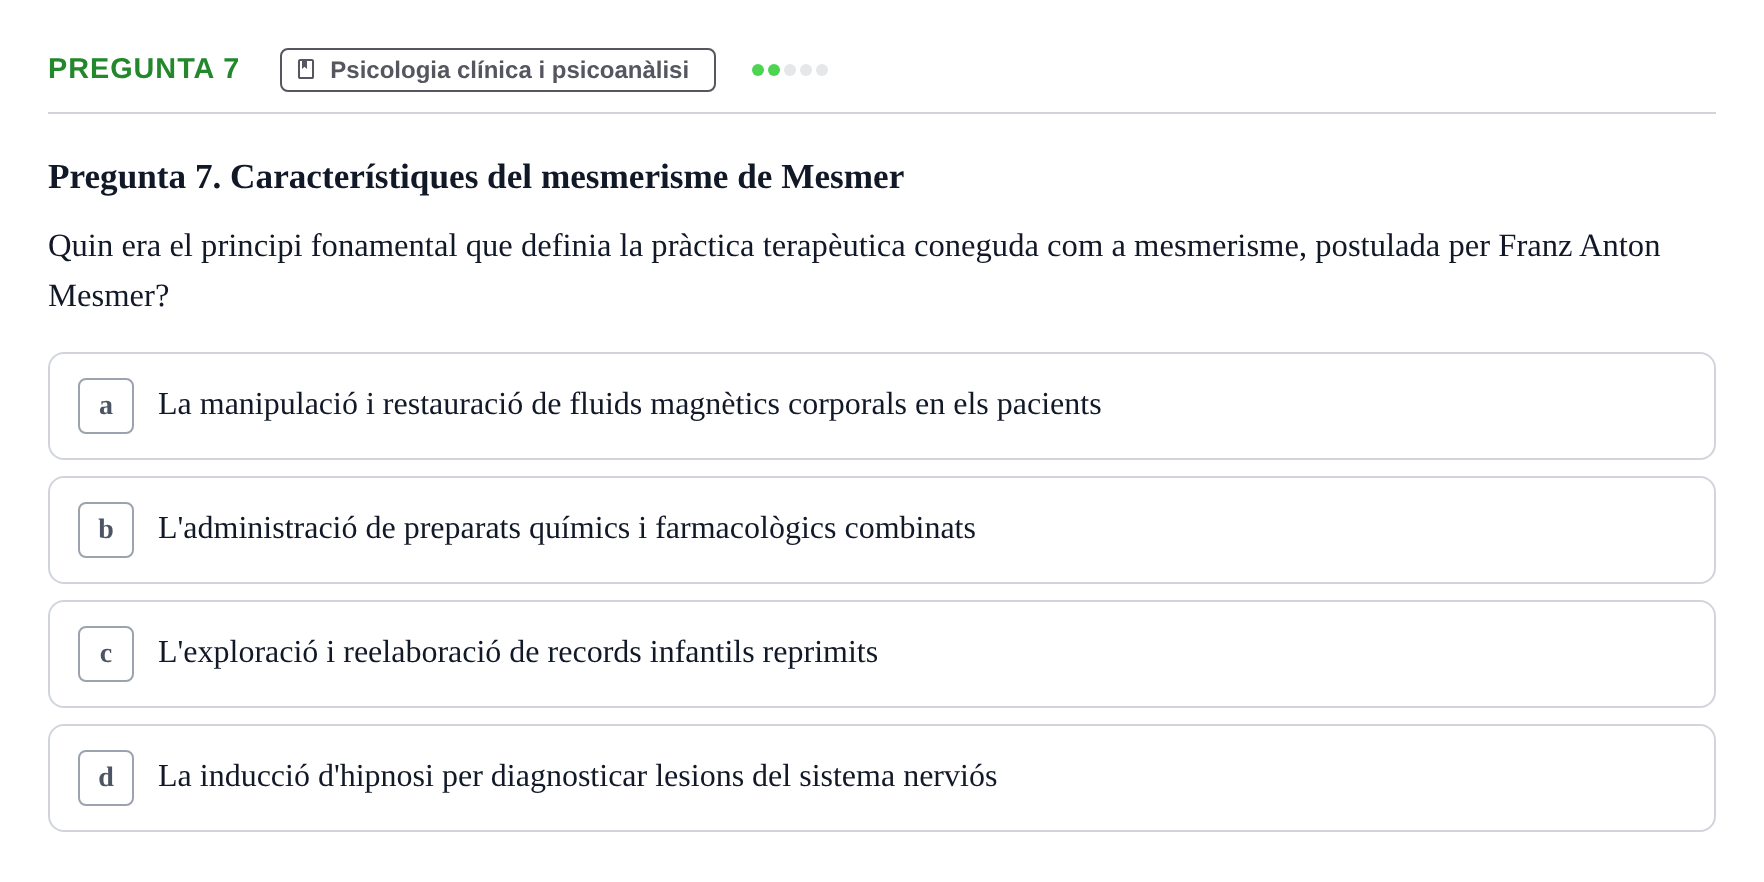Click the second green difficulty dot
This screenshot has height=882, width=1764.
click(x=774, y=70)
